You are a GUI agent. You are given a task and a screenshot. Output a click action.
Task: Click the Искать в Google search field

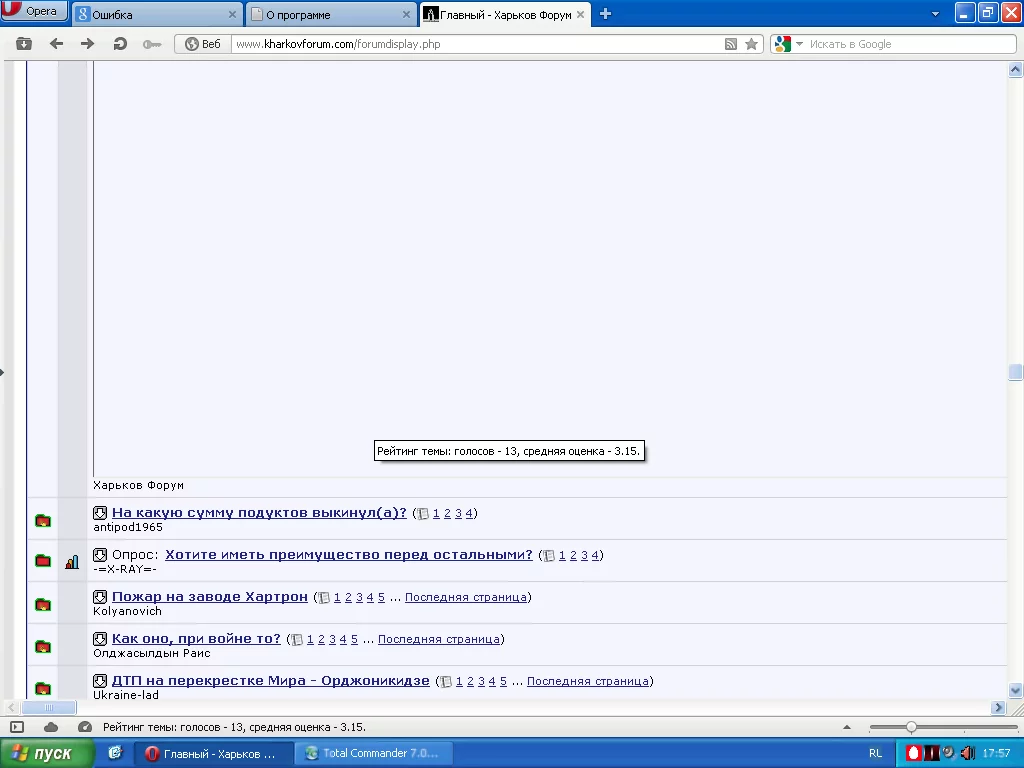click(911, 44)
